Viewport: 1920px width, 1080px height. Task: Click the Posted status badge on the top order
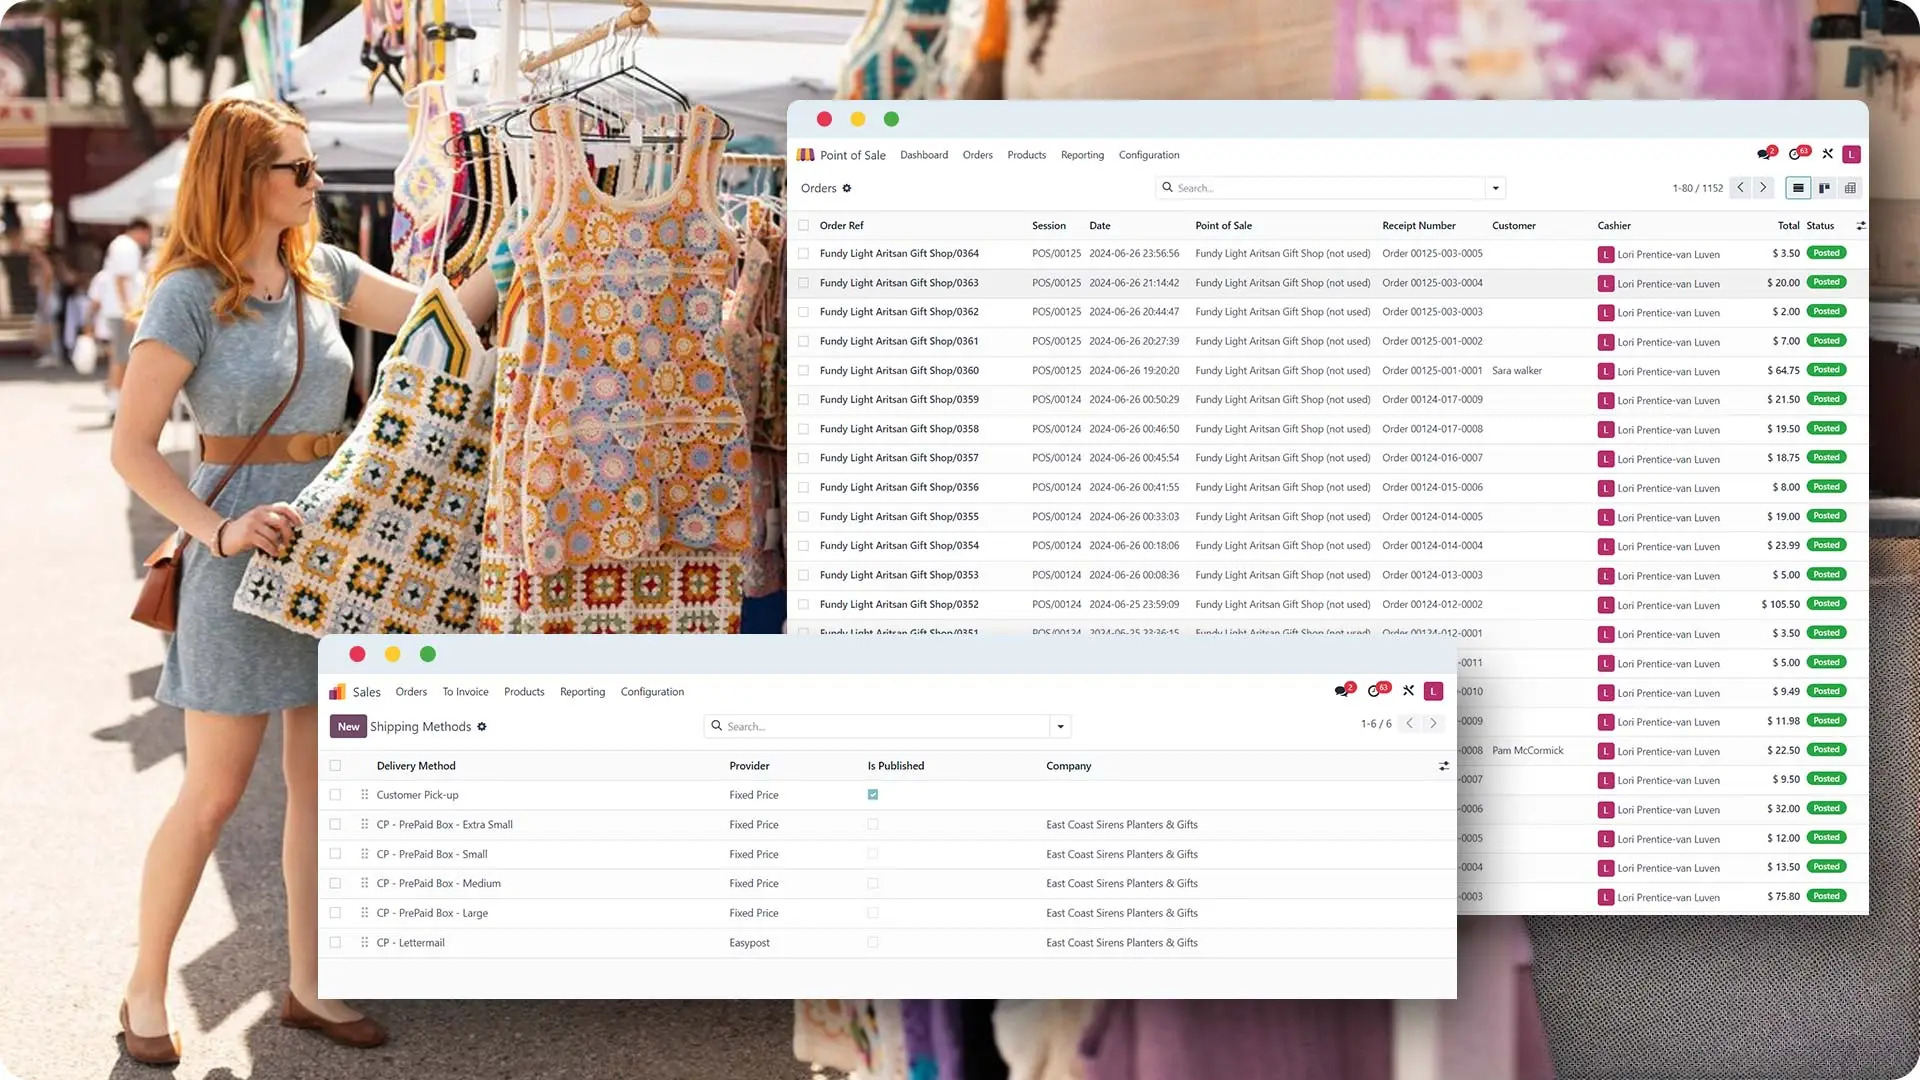coord(1826,253)
